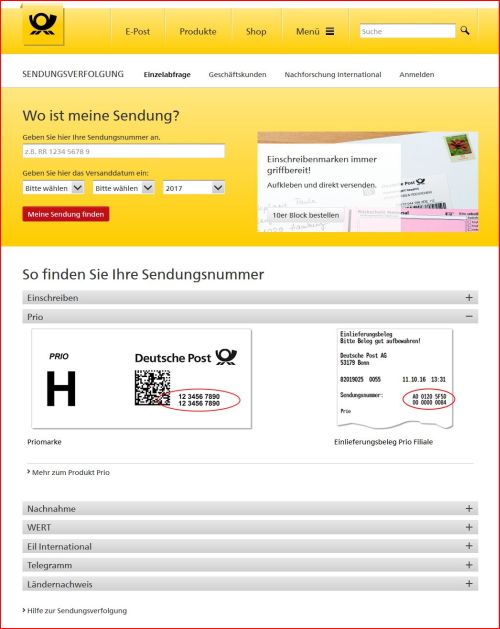The width and height of the screenshot is (500, 629).
Task: Click the Priomarke sample image
Action: click(x=142, y=378)
